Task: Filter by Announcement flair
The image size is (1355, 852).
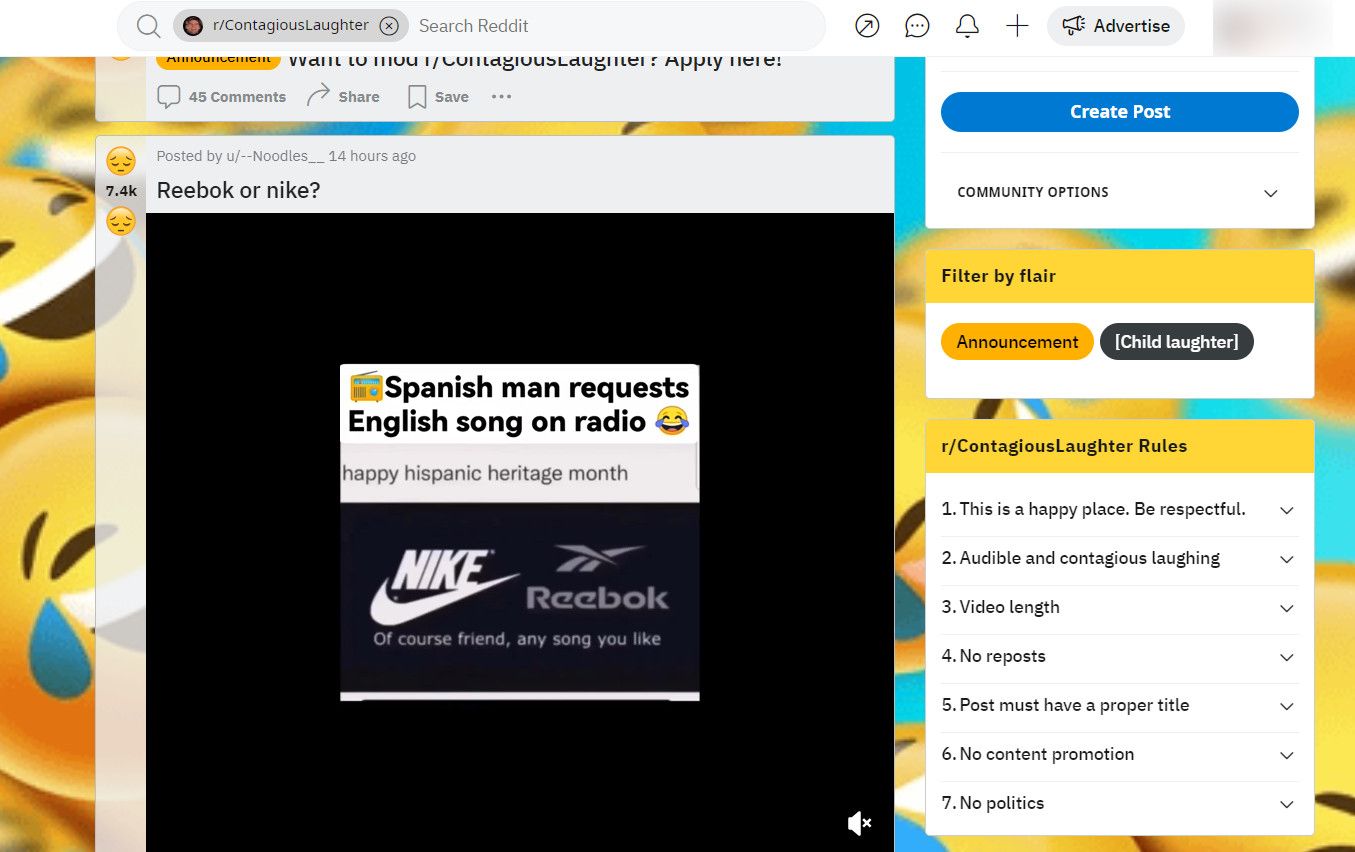Action: (1017, 342)
